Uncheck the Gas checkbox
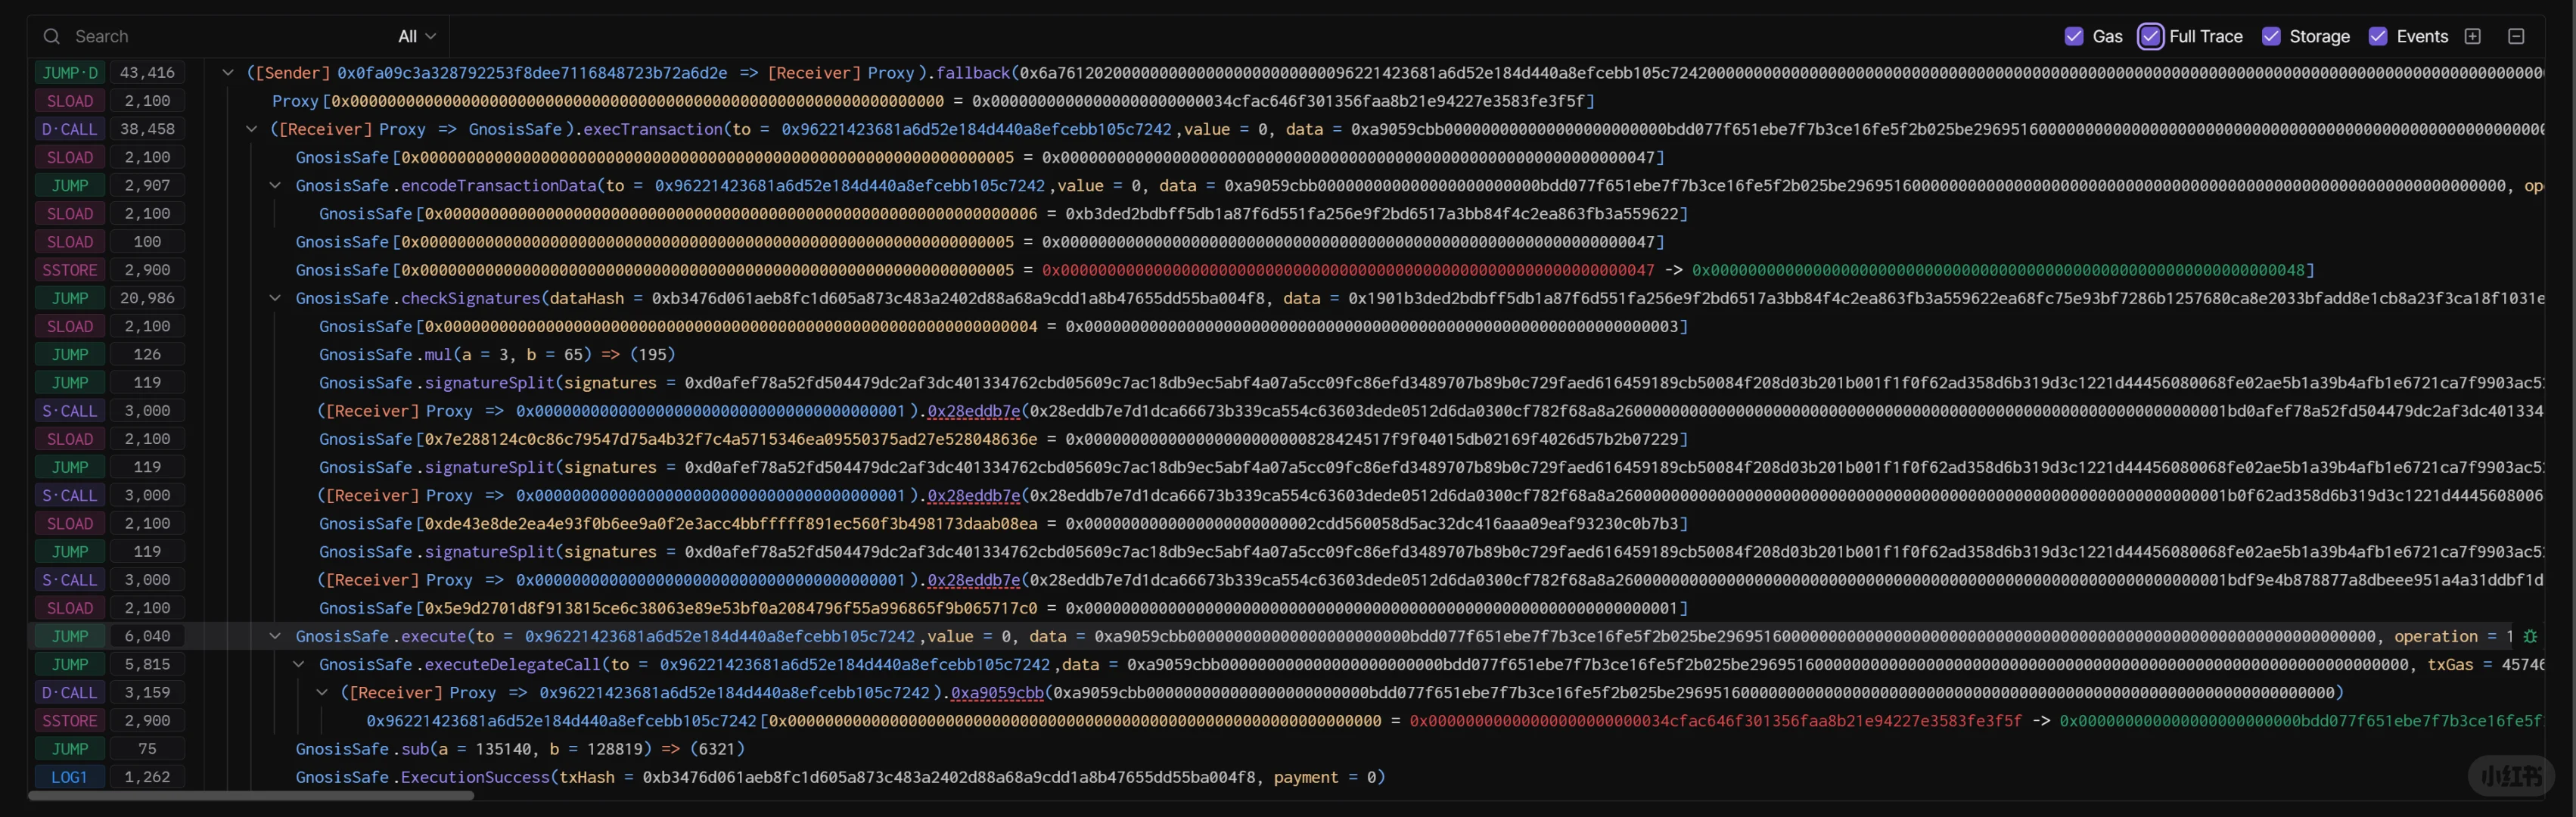This screenshot has width=2576, height=817. point(2073,37)
